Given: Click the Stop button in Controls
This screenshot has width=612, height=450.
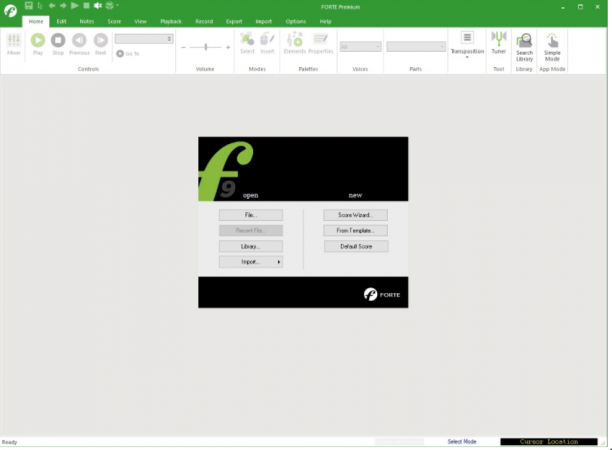Looking at the screenshot, I should coord(58,44).
